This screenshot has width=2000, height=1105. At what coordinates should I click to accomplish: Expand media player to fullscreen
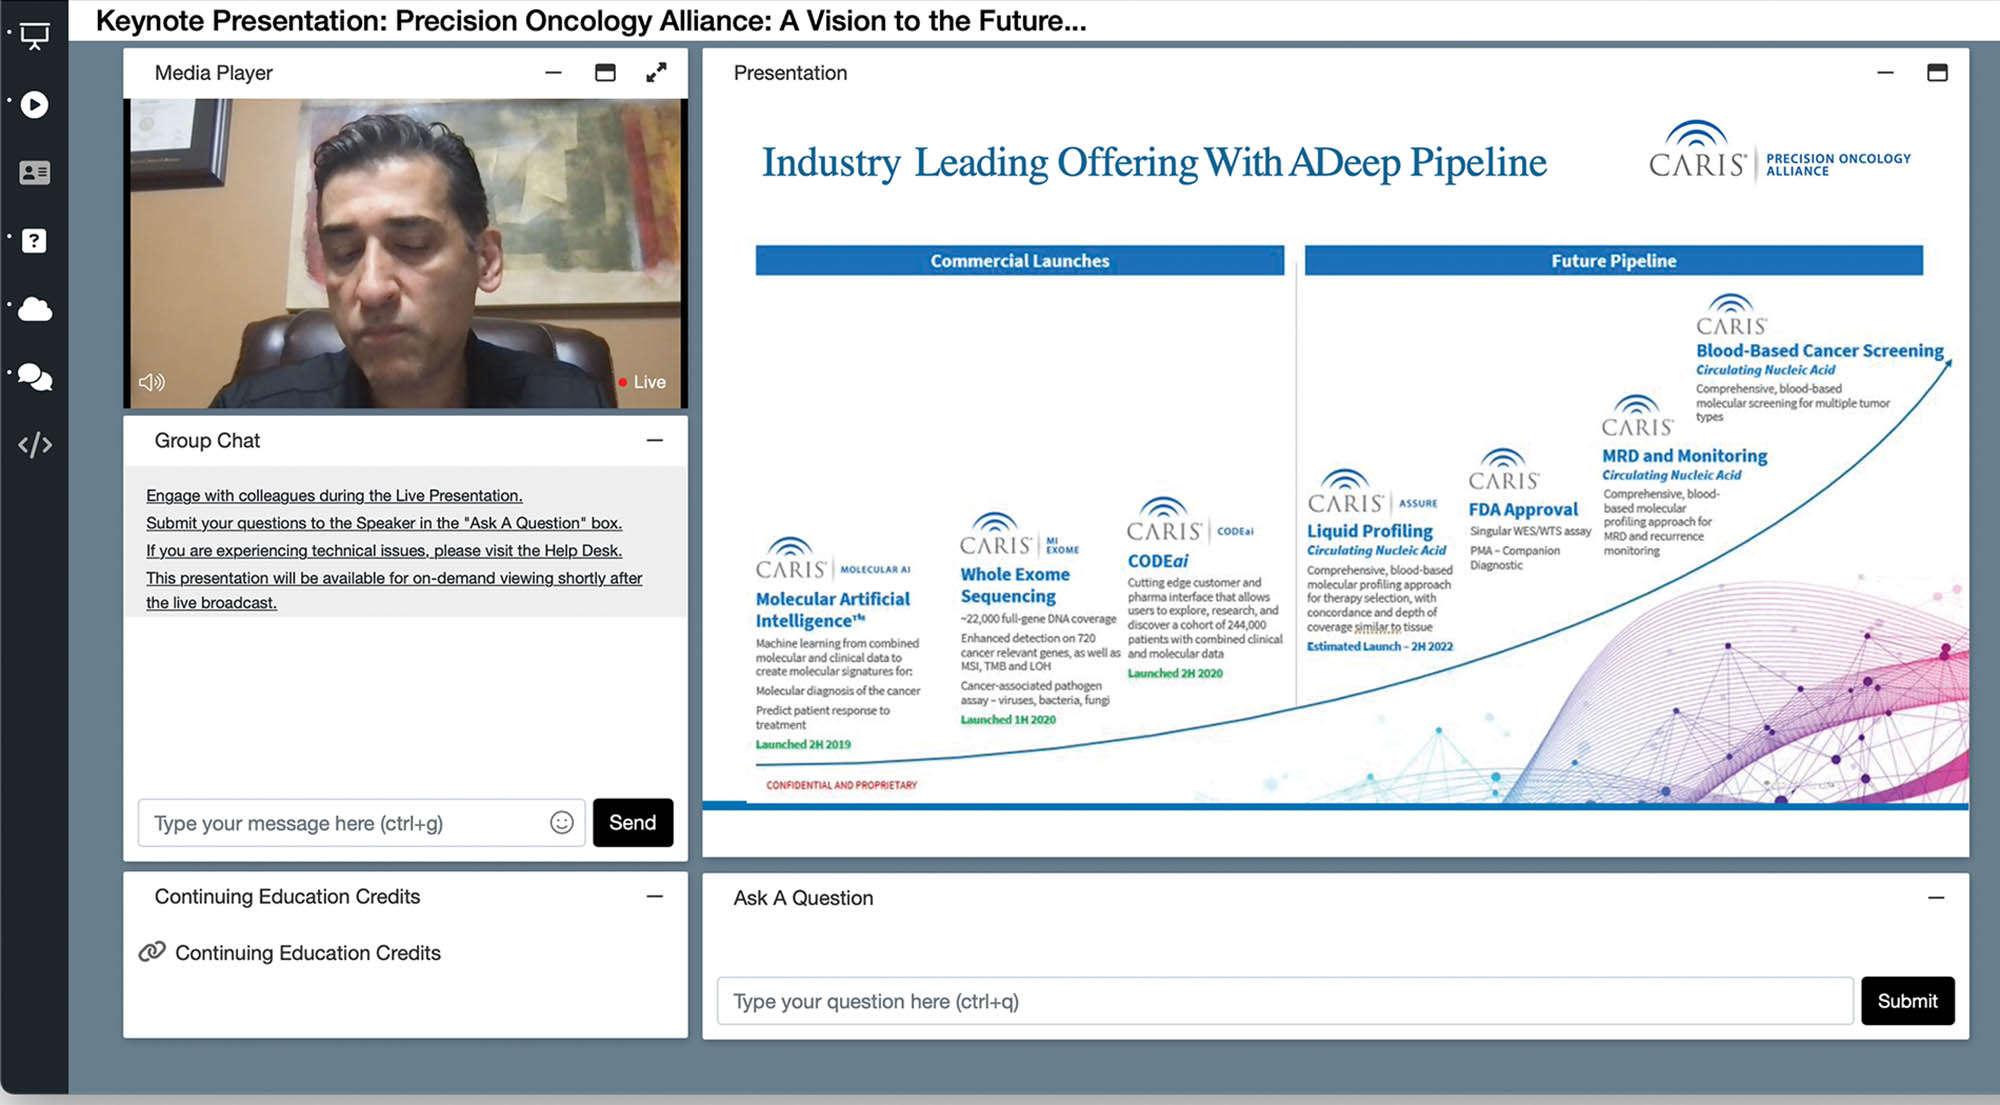pyautogui.click(x=656, y=73)
